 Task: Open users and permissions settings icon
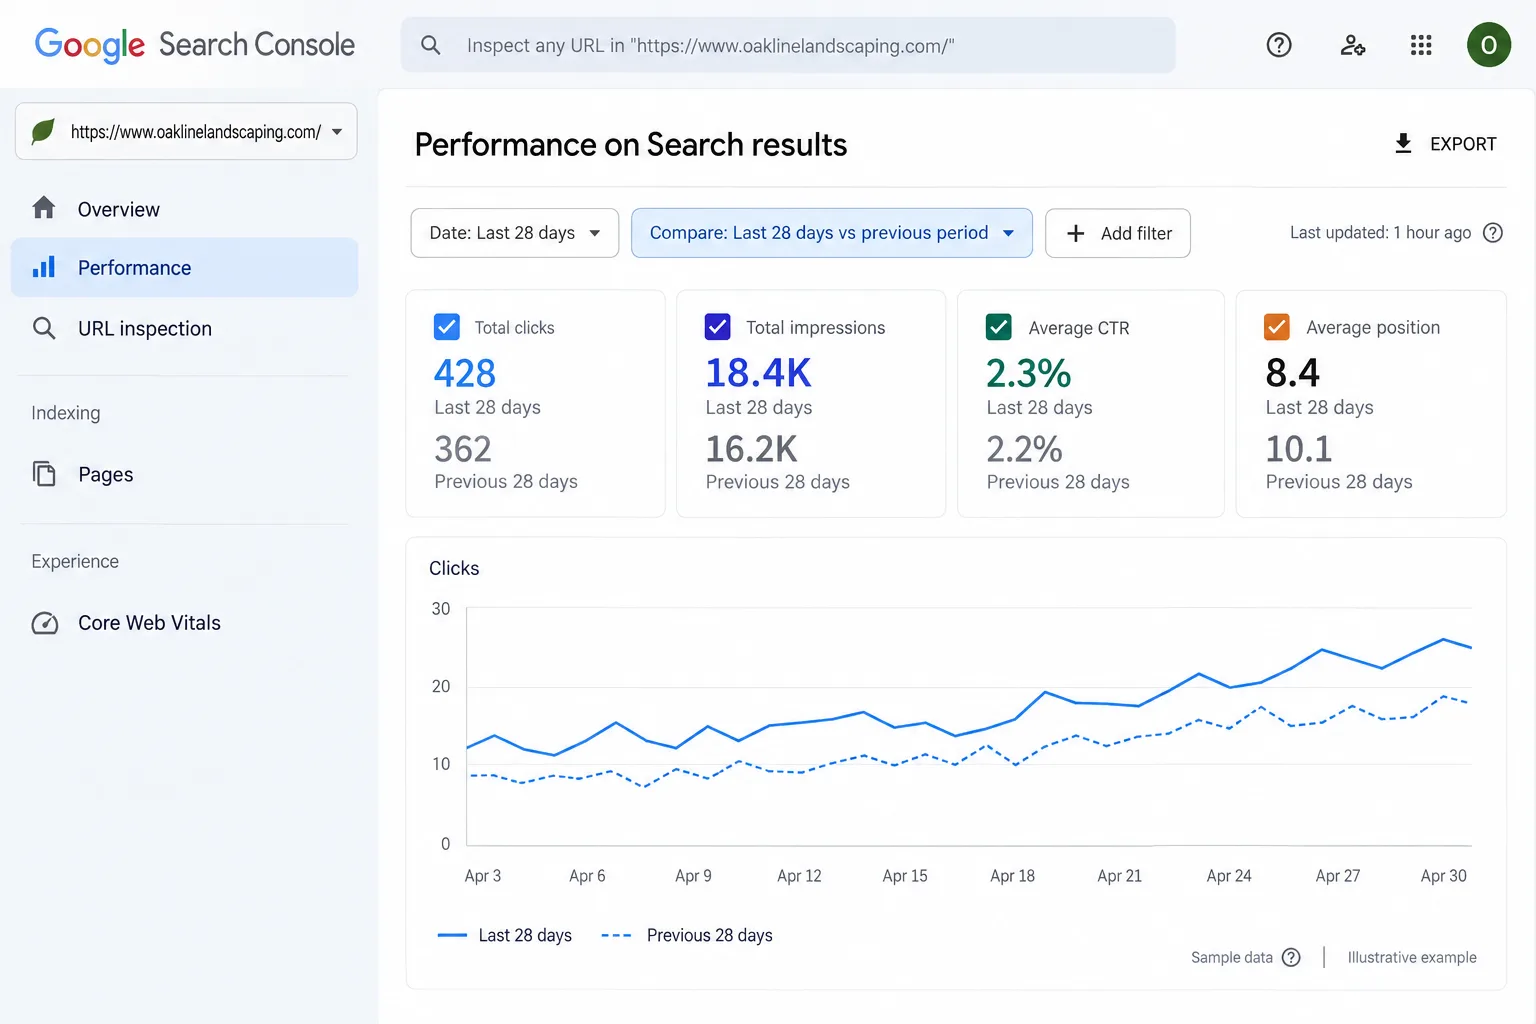tap(1353, 45)
